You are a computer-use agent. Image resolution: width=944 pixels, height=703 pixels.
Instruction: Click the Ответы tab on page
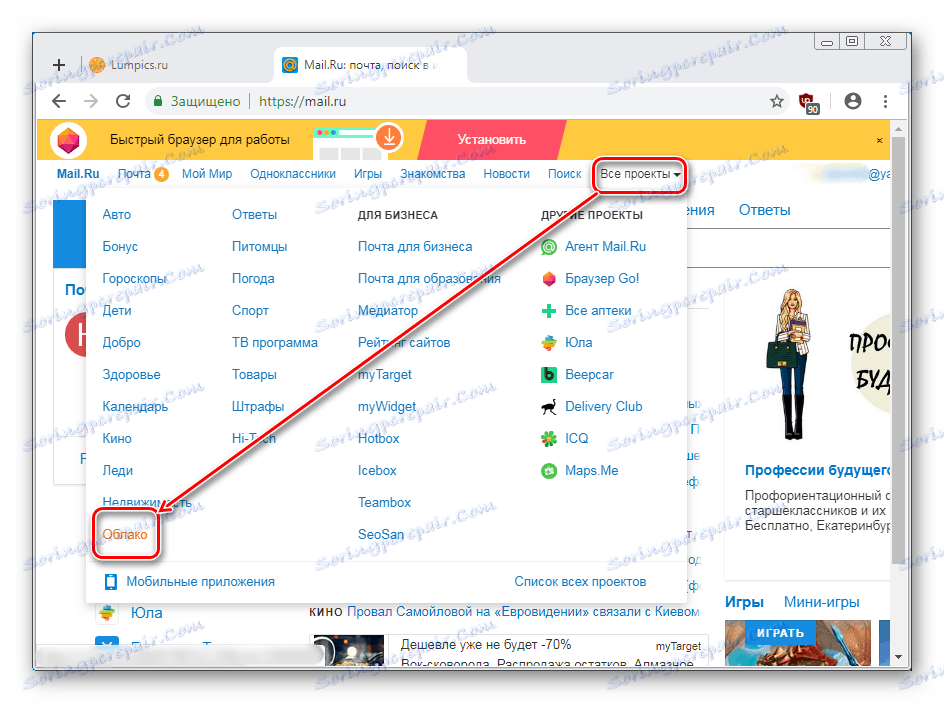[765, 210]
